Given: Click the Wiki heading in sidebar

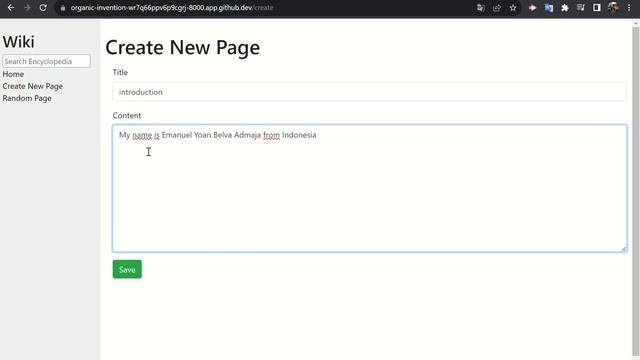Looking at the screenshot, I should [x=18, y=42].
